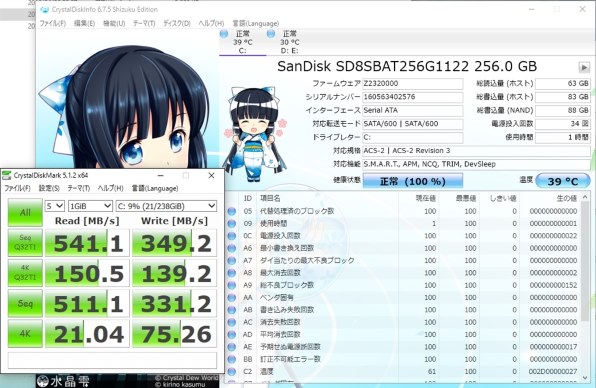
Task: Open ファイル(F) menu in CrystalDiskMark
Action: click(17, 188)
